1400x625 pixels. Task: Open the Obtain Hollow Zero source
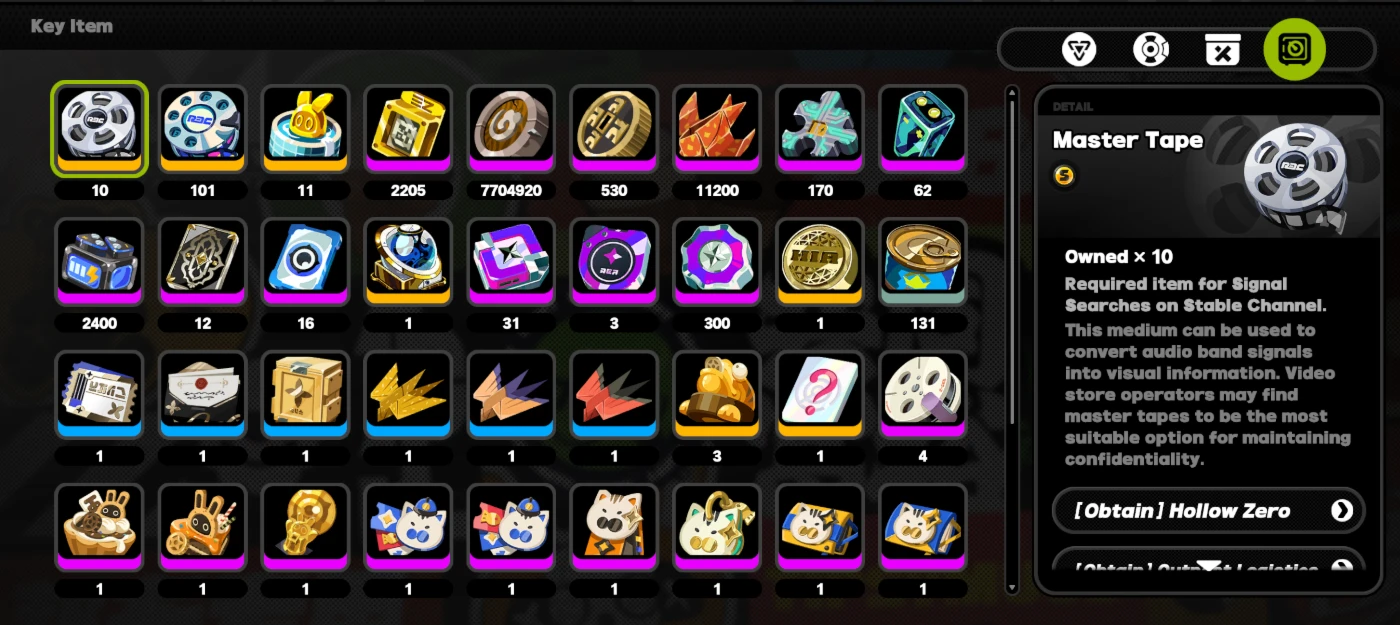tap(1209, 511)
